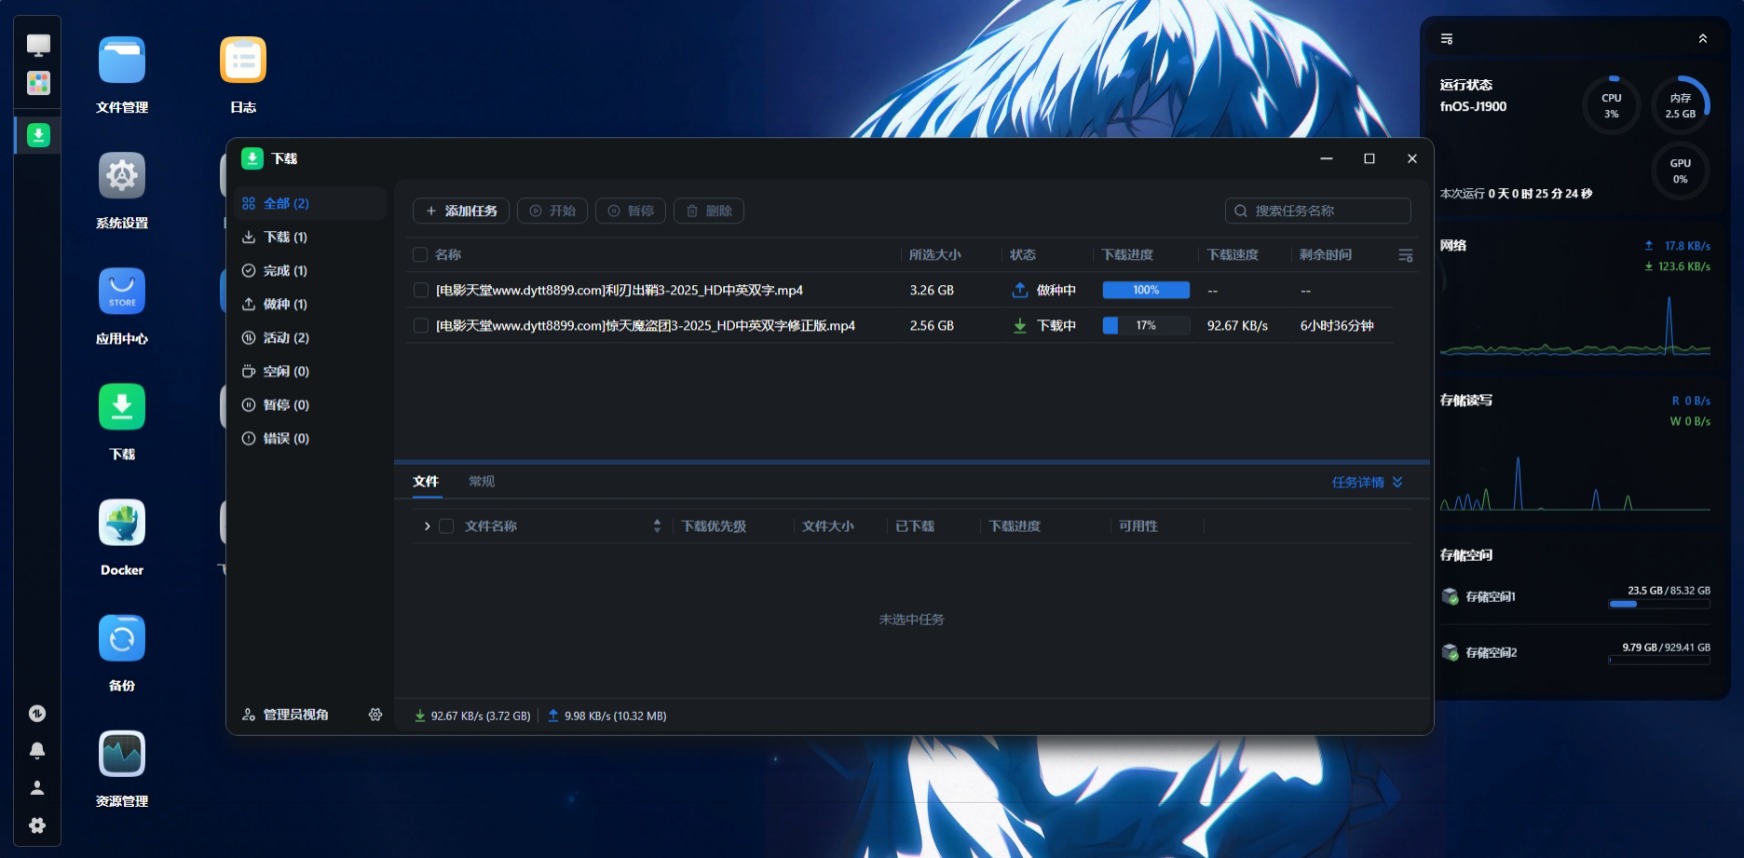Click column settings icon in table header
This screenshot has width=1744, height=858.
click(x=1405, y=255)
